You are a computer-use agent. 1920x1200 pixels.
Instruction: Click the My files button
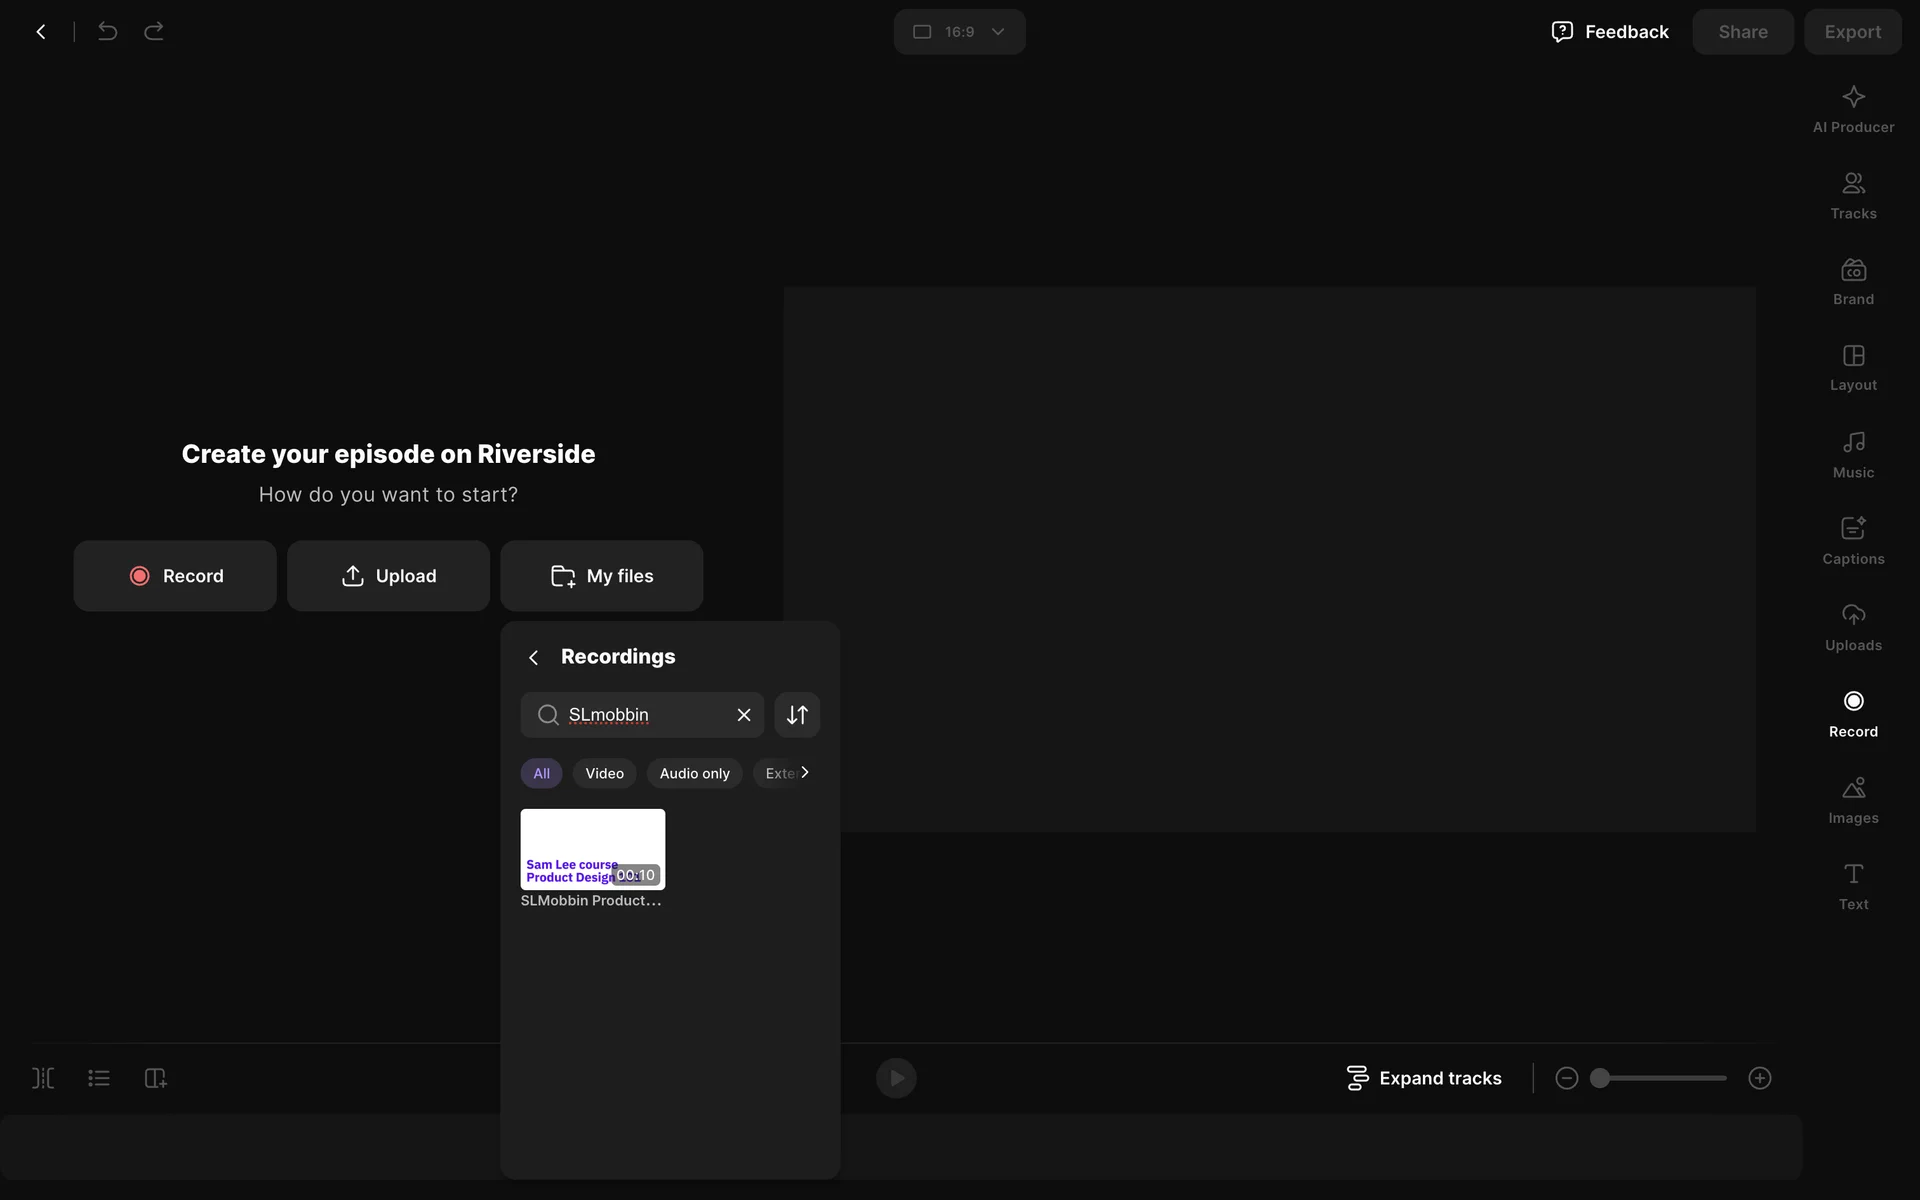601,576
